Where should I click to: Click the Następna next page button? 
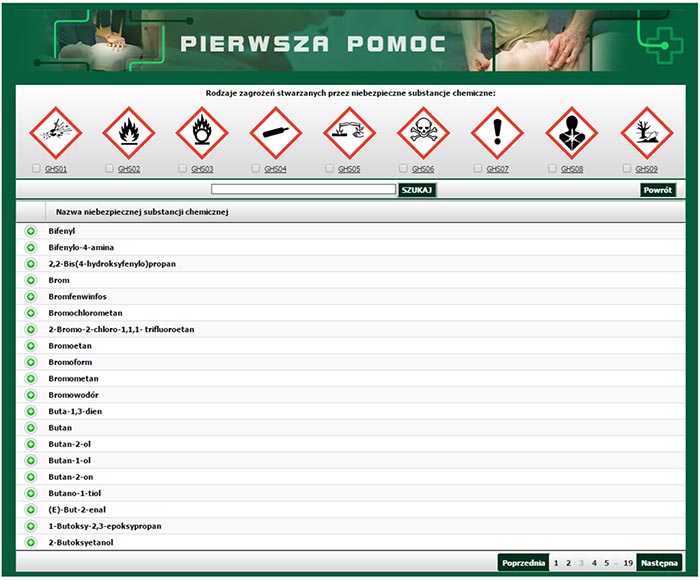[659, 563]
